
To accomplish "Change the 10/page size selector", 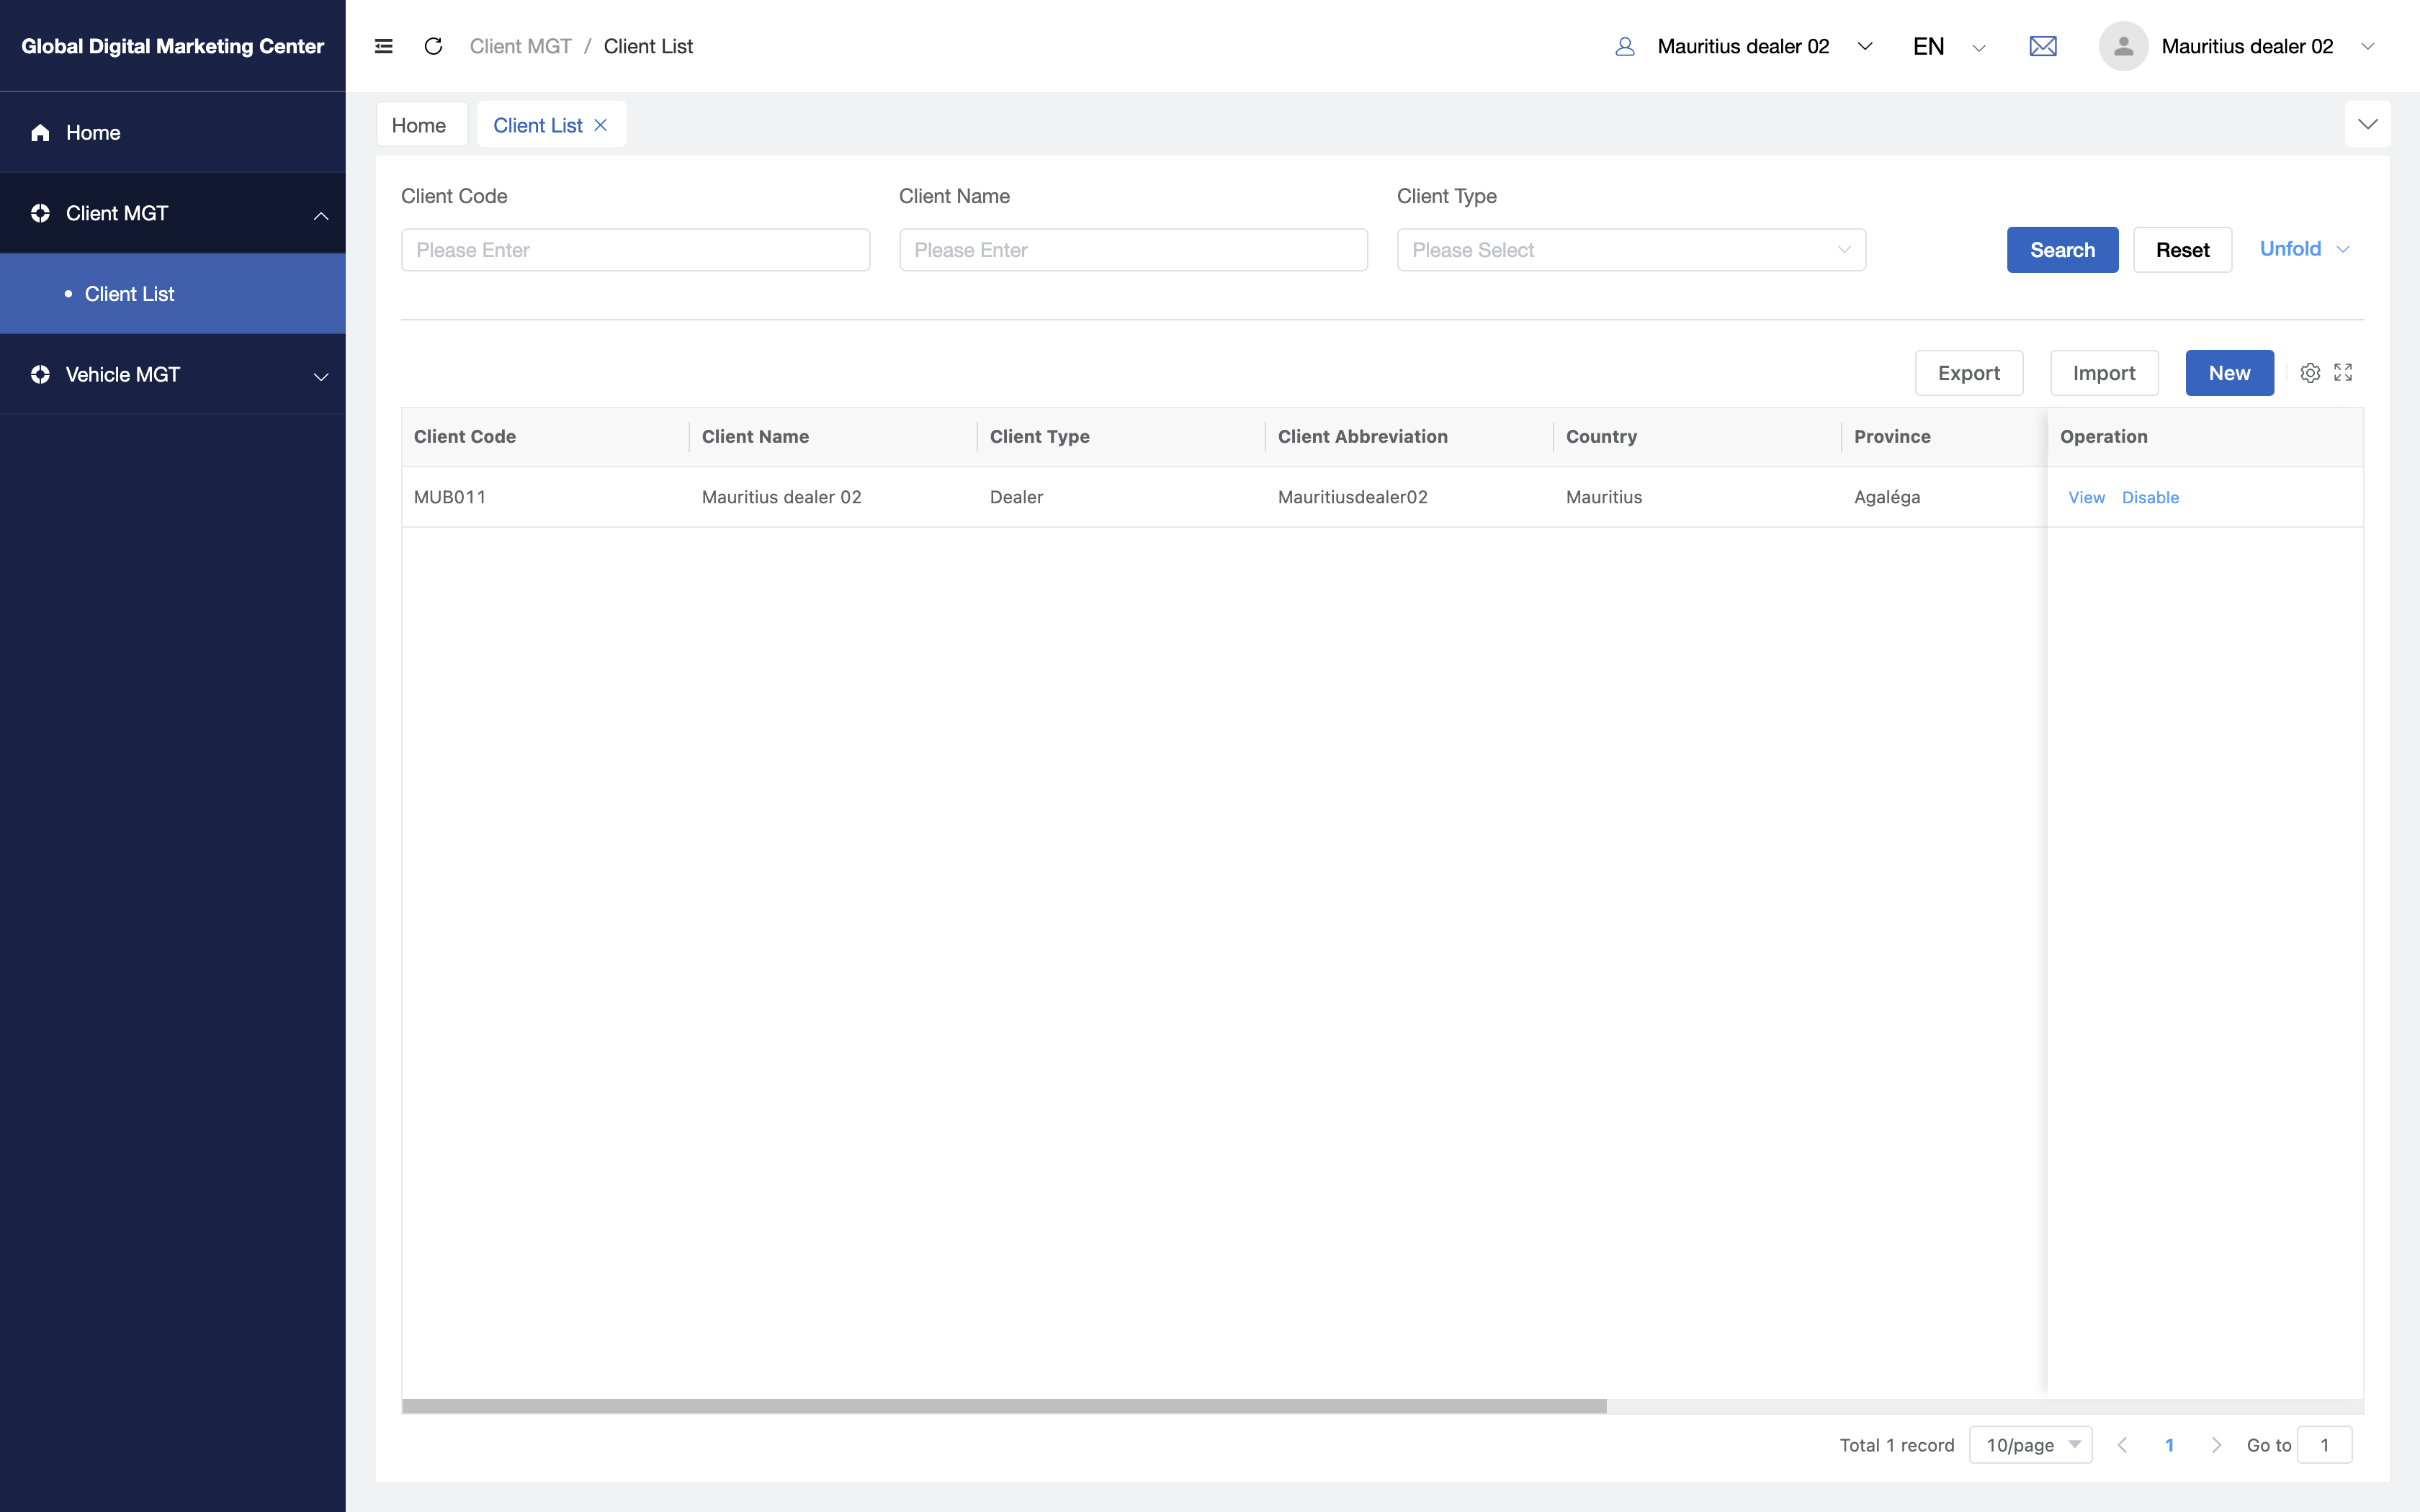I will pyautogui.click(x=2030, y=1445).
